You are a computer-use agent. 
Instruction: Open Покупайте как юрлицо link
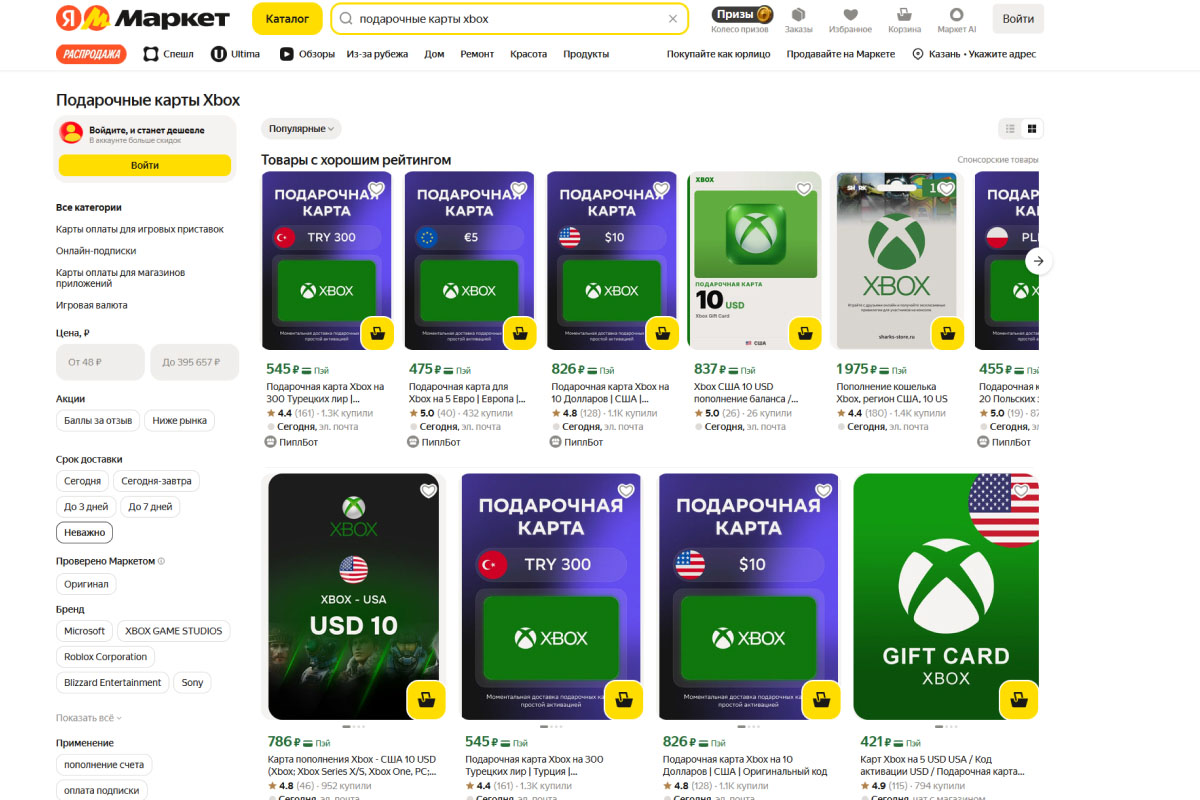click(x=720, y=54)
